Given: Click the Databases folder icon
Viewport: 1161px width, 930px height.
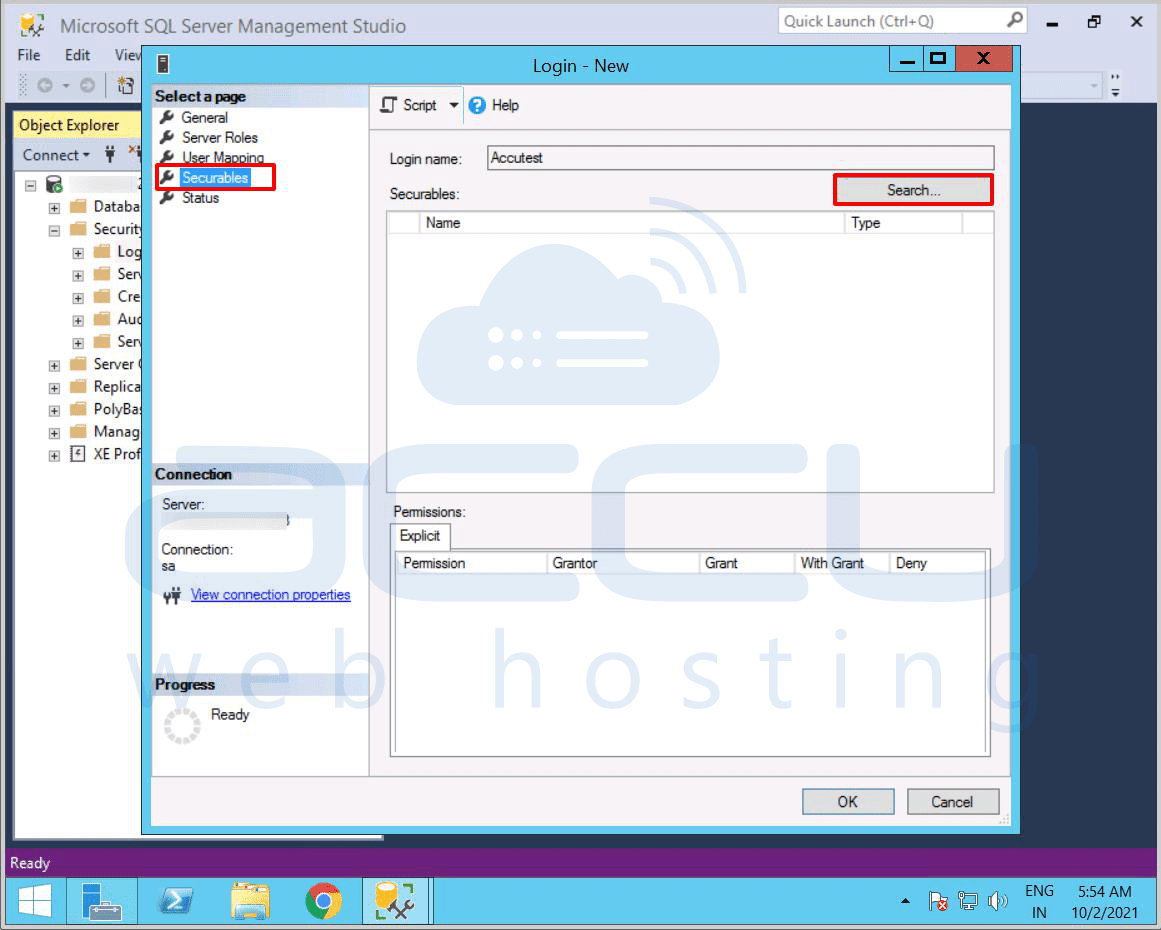Looking at the screenshot, I should [x=78, y=207].
